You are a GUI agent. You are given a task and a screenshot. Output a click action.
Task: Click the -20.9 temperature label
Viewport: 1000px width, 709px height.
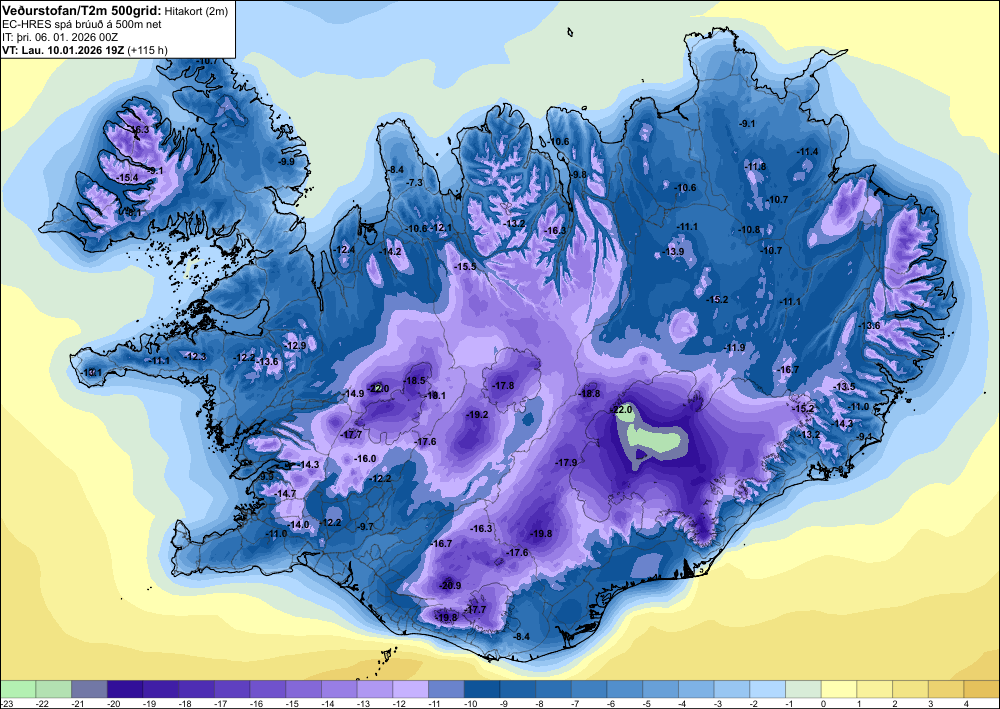pos(450,585)
